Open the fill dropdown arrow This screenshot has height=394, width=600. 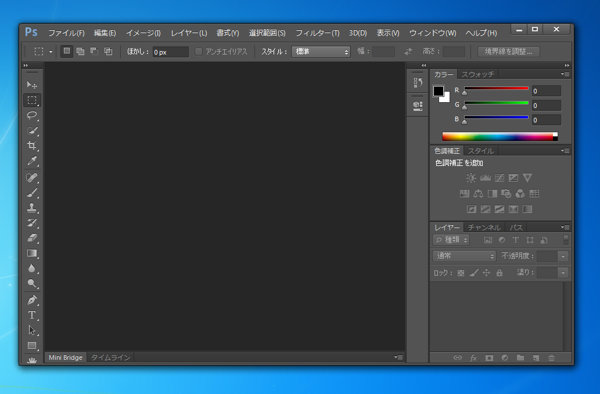click(x=563, y=273)
